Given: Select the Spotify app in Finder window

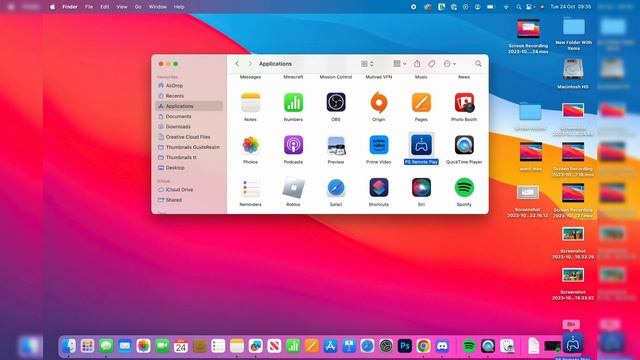Looking at the screenshot, I should tap(464, 188).
